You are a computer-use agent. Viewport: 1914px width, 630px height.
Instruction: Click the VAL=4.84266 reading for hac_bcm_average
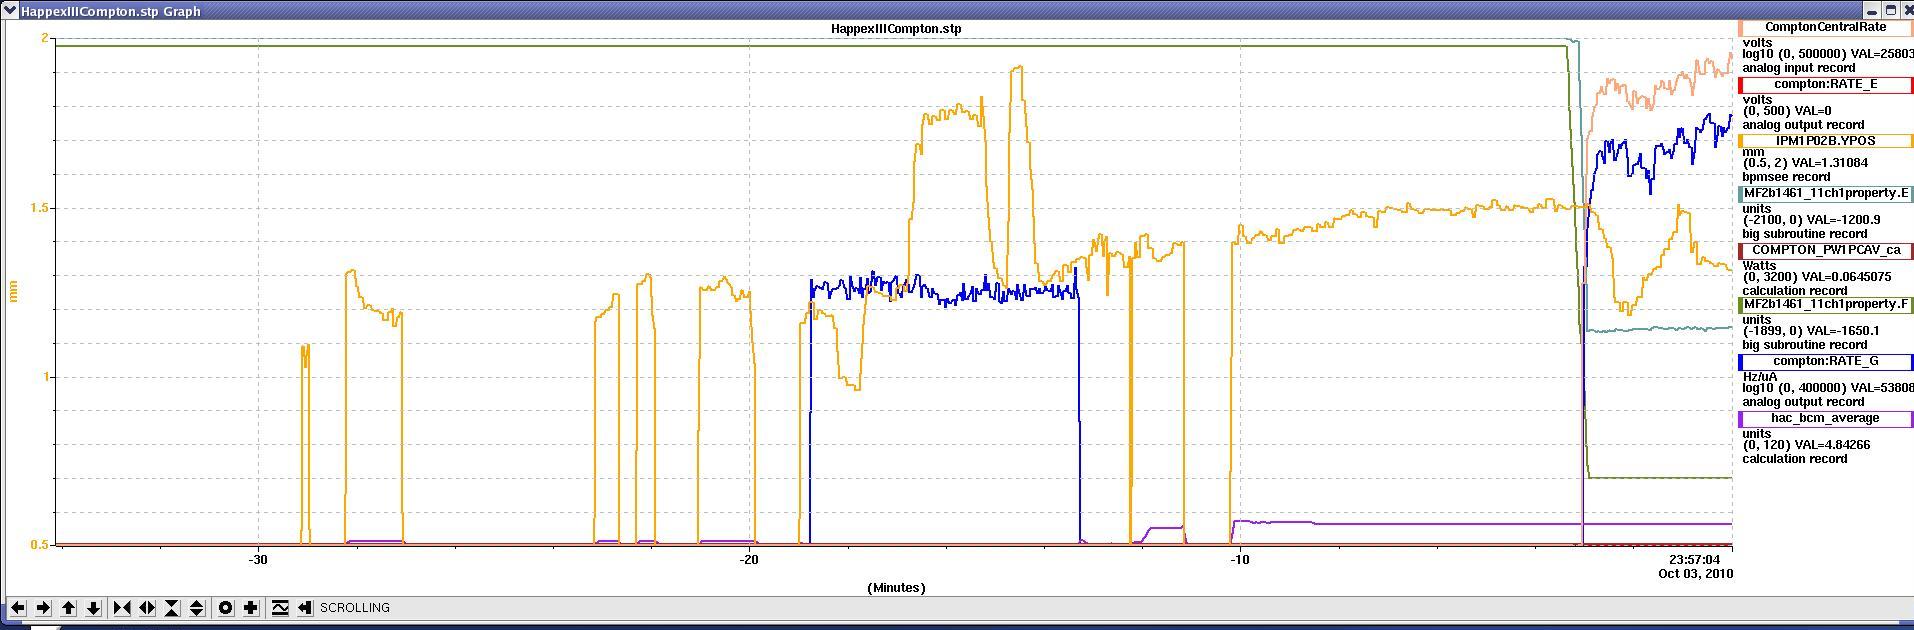click(x=1831, y=445)
